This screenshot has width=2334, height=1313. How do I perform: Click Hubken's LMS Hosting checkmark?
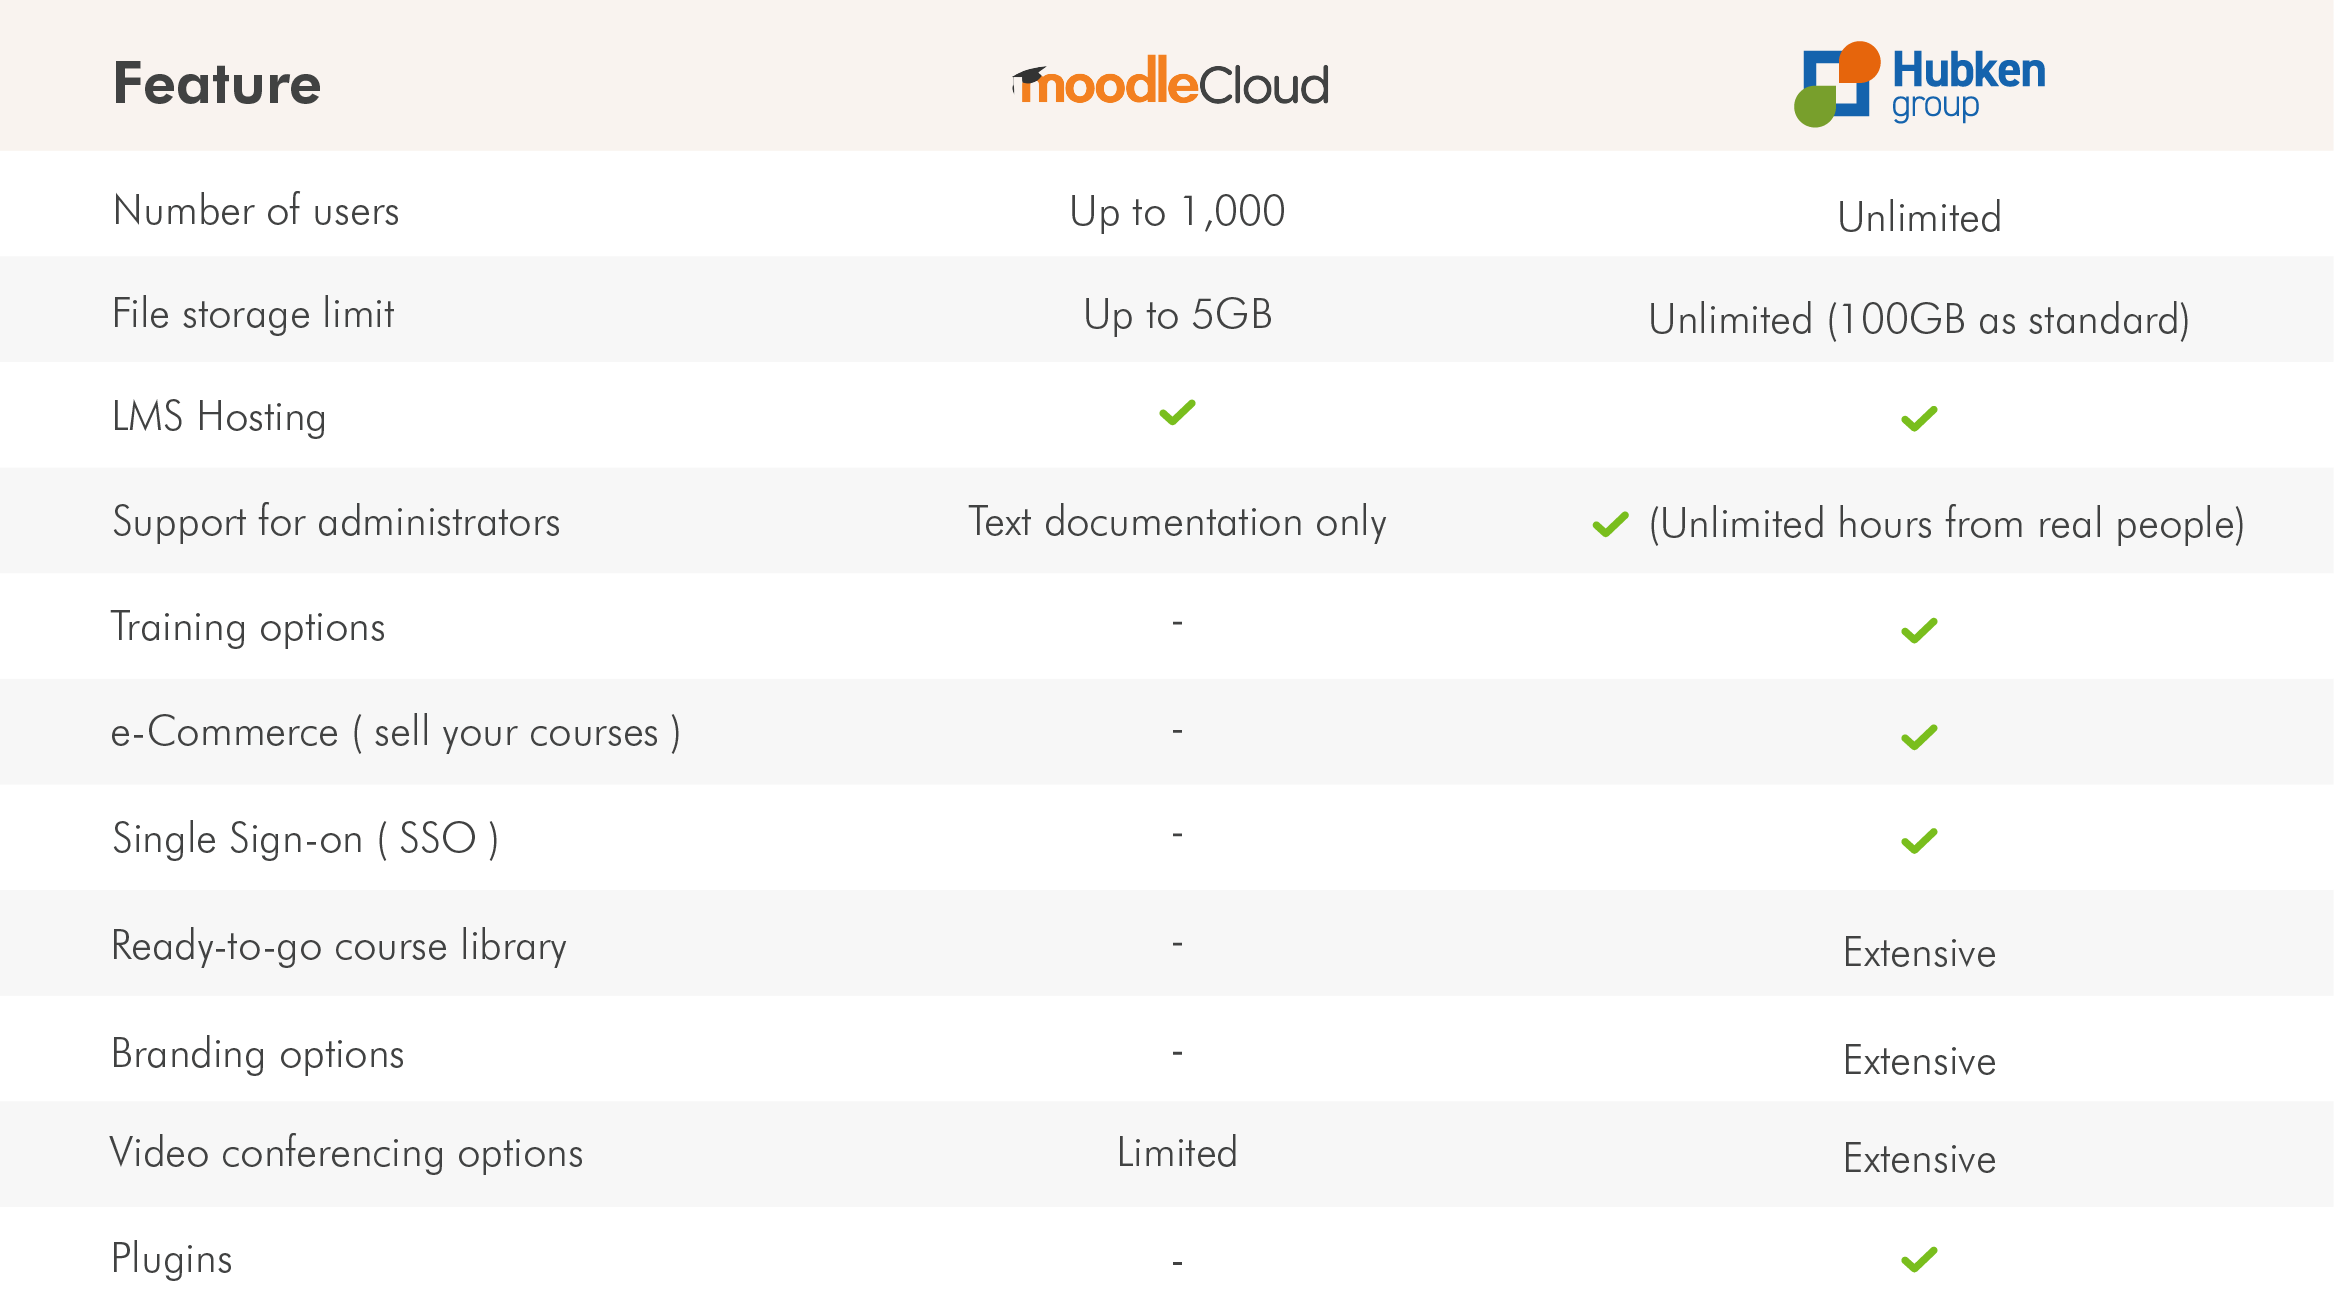pyautogui.click(x=1919, y=419)
